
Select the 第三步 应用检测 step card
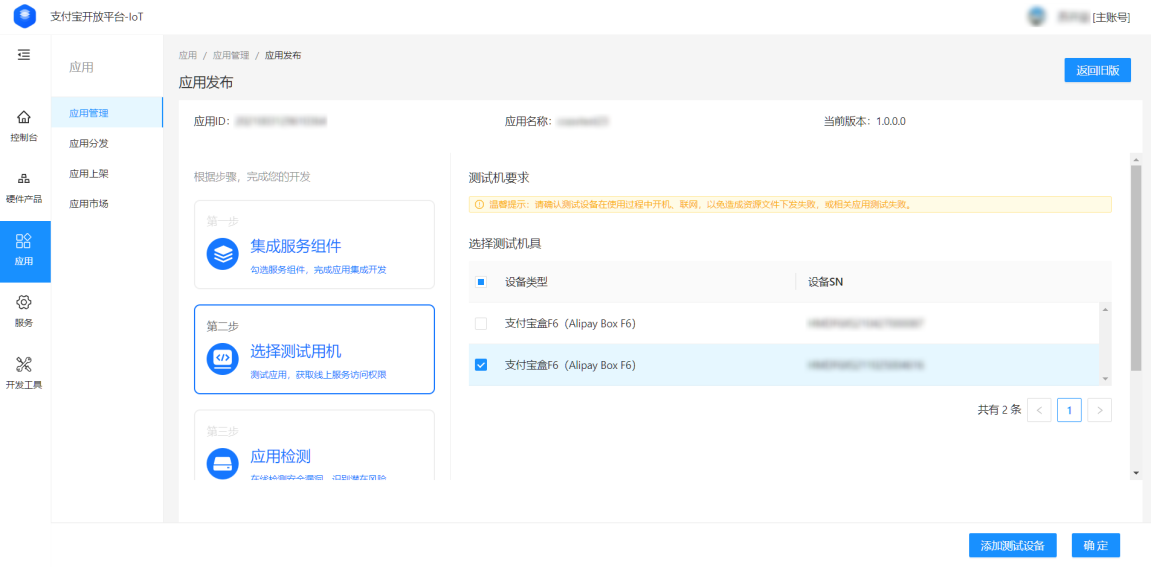click(x=314, y=445)
